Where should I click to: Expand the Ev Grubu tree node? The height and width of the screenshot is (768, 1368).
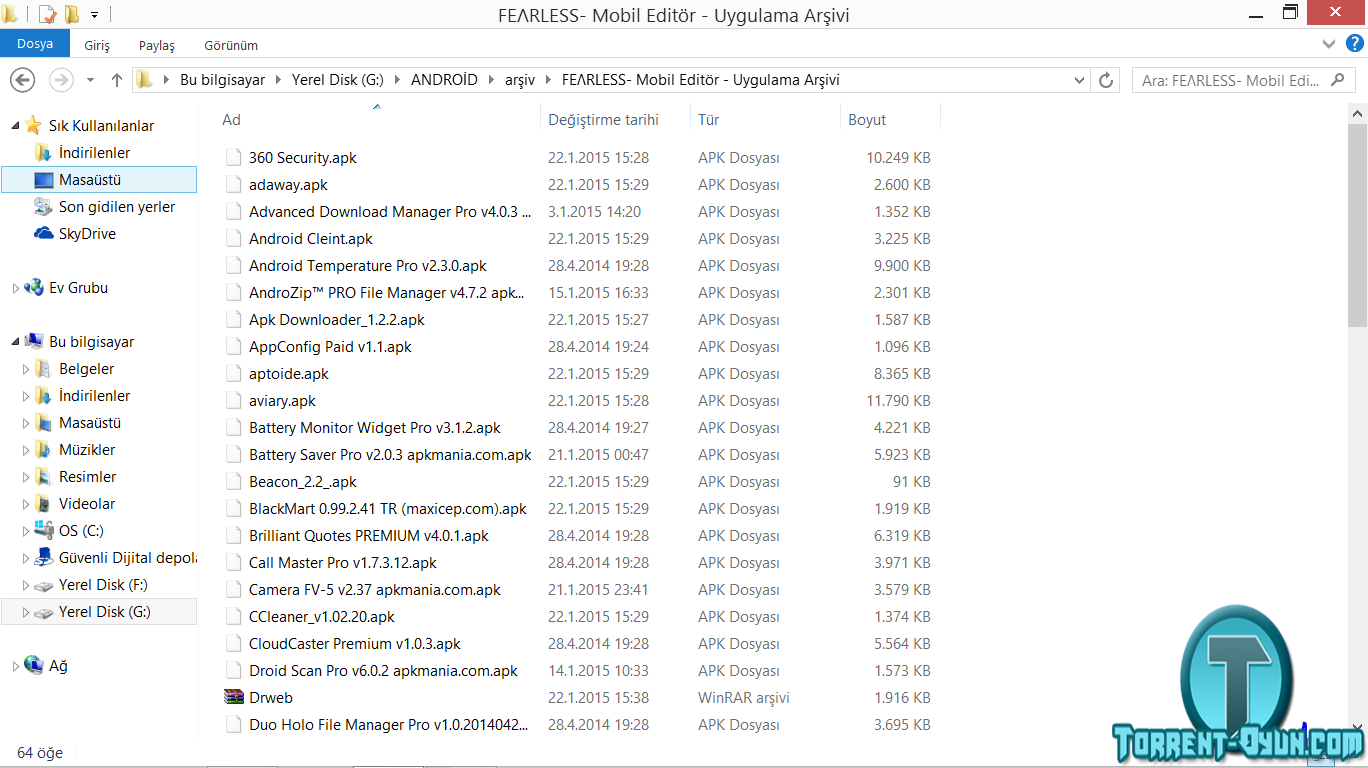tap(15, 289)
